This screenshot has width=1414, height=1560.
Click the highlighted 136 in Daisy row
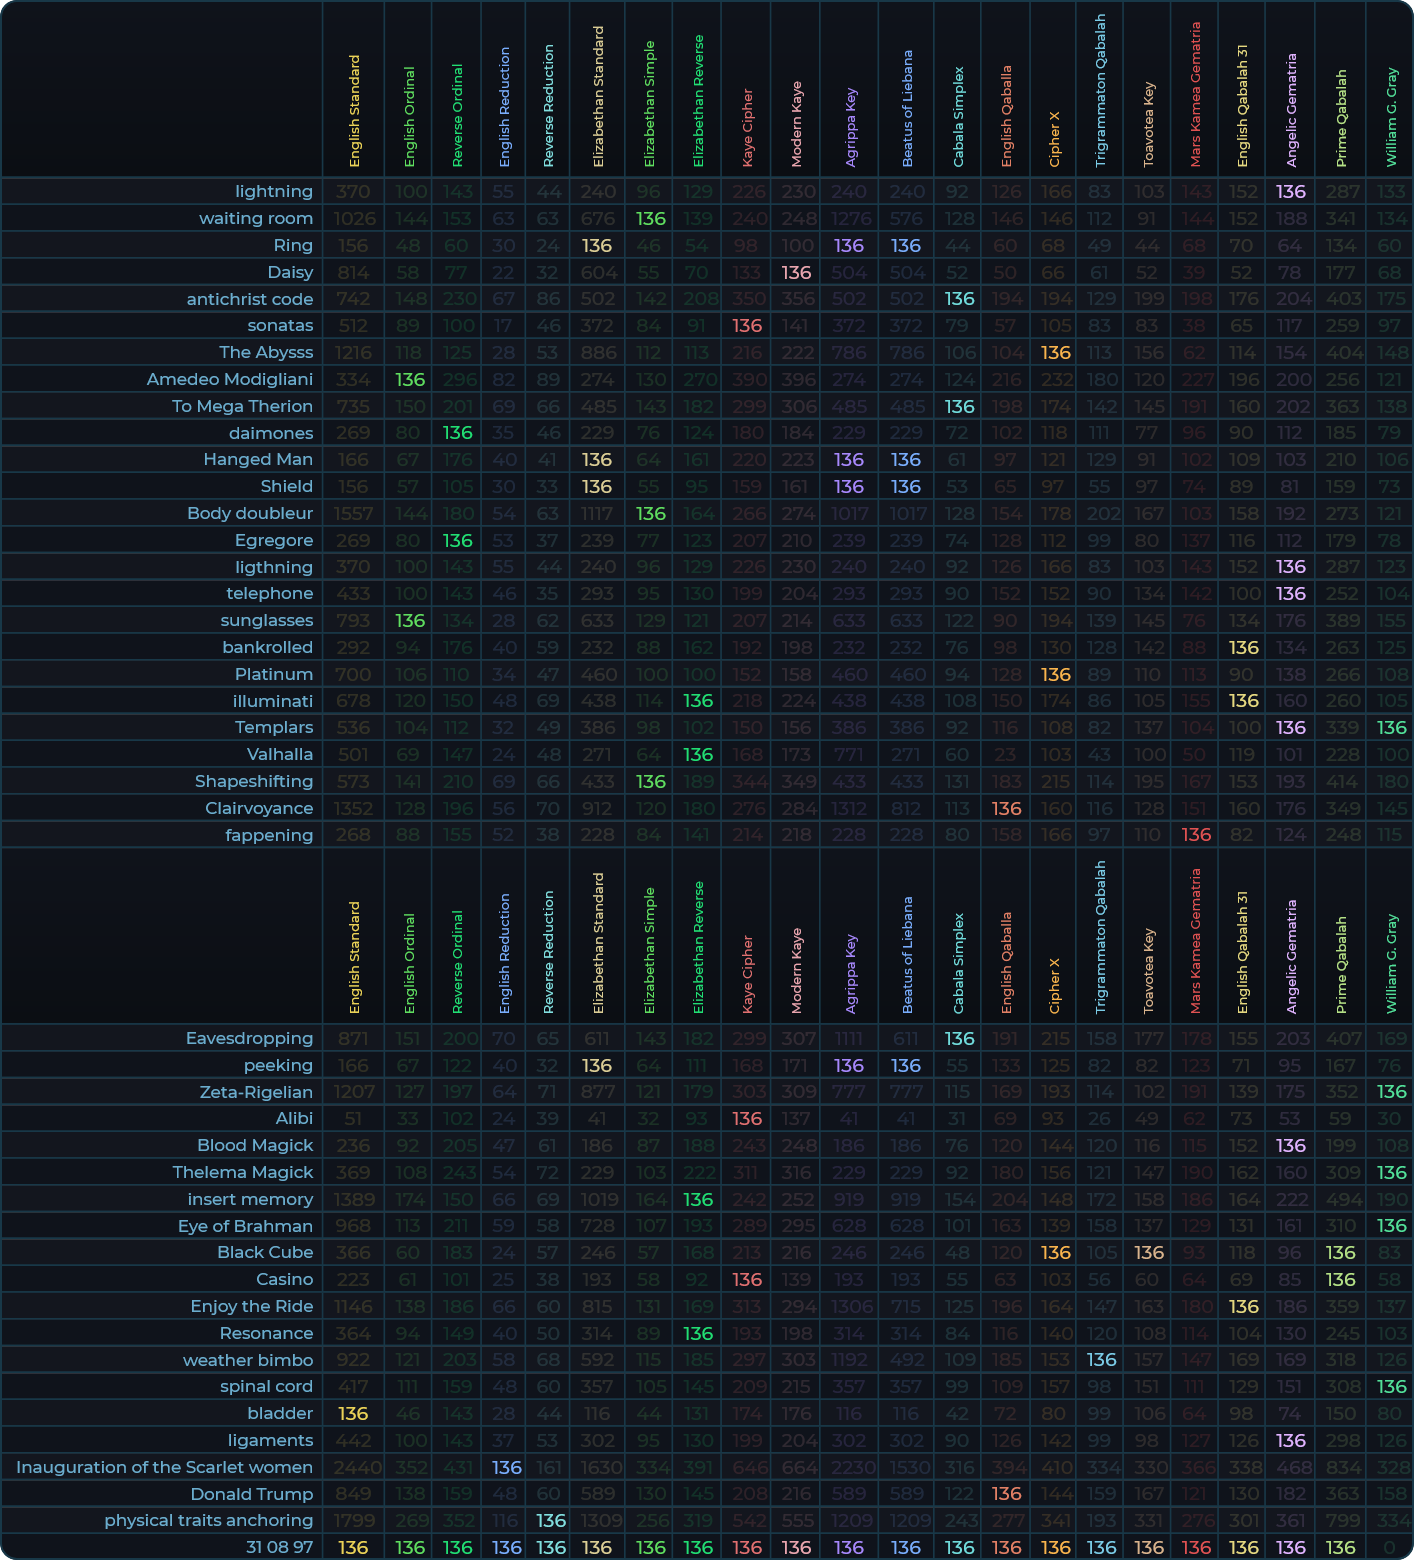pos(796,272)
